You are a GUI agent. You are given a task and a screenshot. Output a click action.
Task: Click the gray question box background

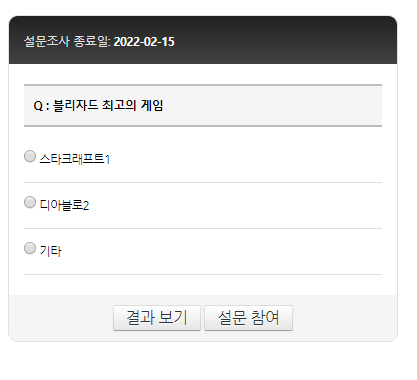tap(267, 106)
